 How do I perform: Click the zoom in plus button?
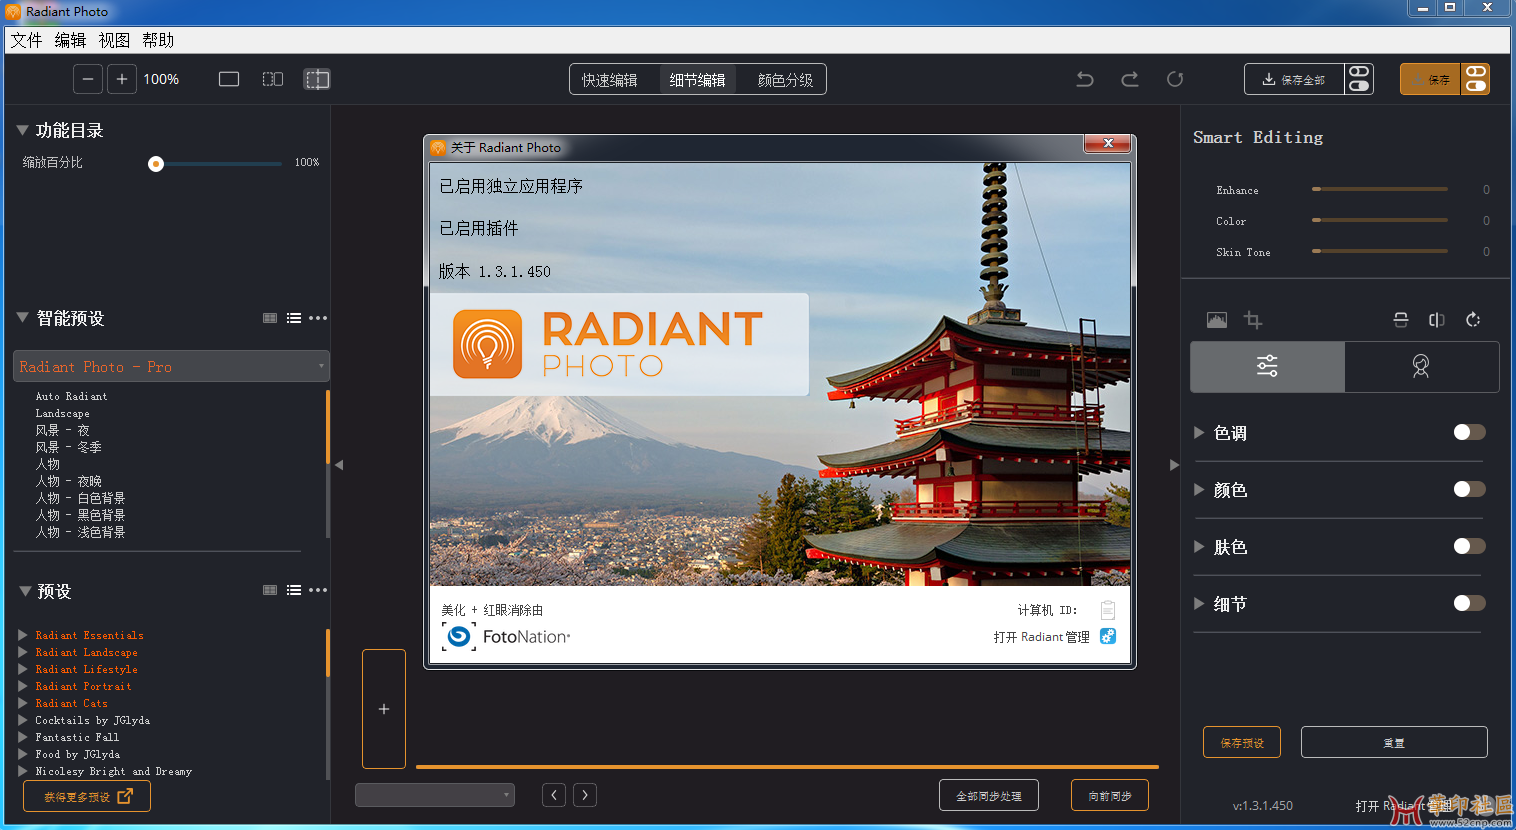coord(121,79)
